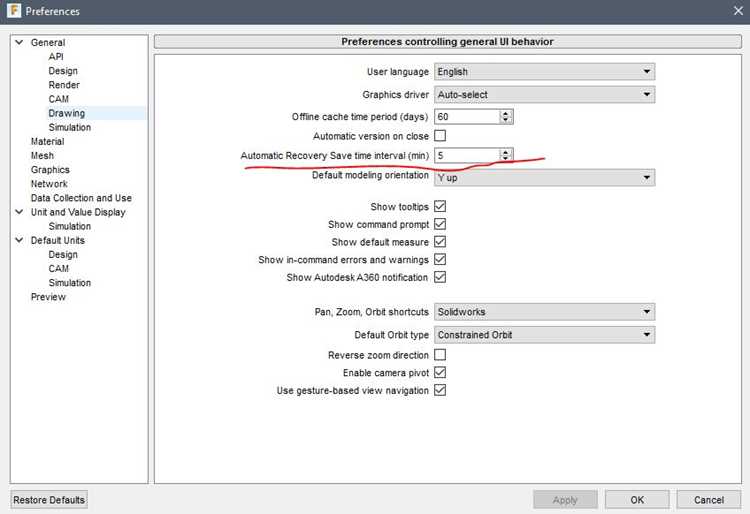Click the 'Preferences controlling general UI behavior' header

[448, 42]
